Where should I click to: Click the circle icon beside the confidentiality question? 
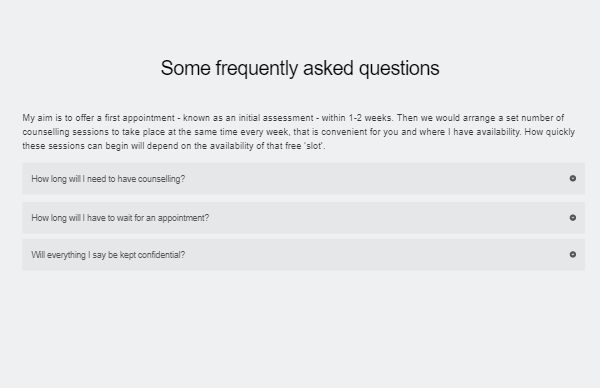(572, 254)
